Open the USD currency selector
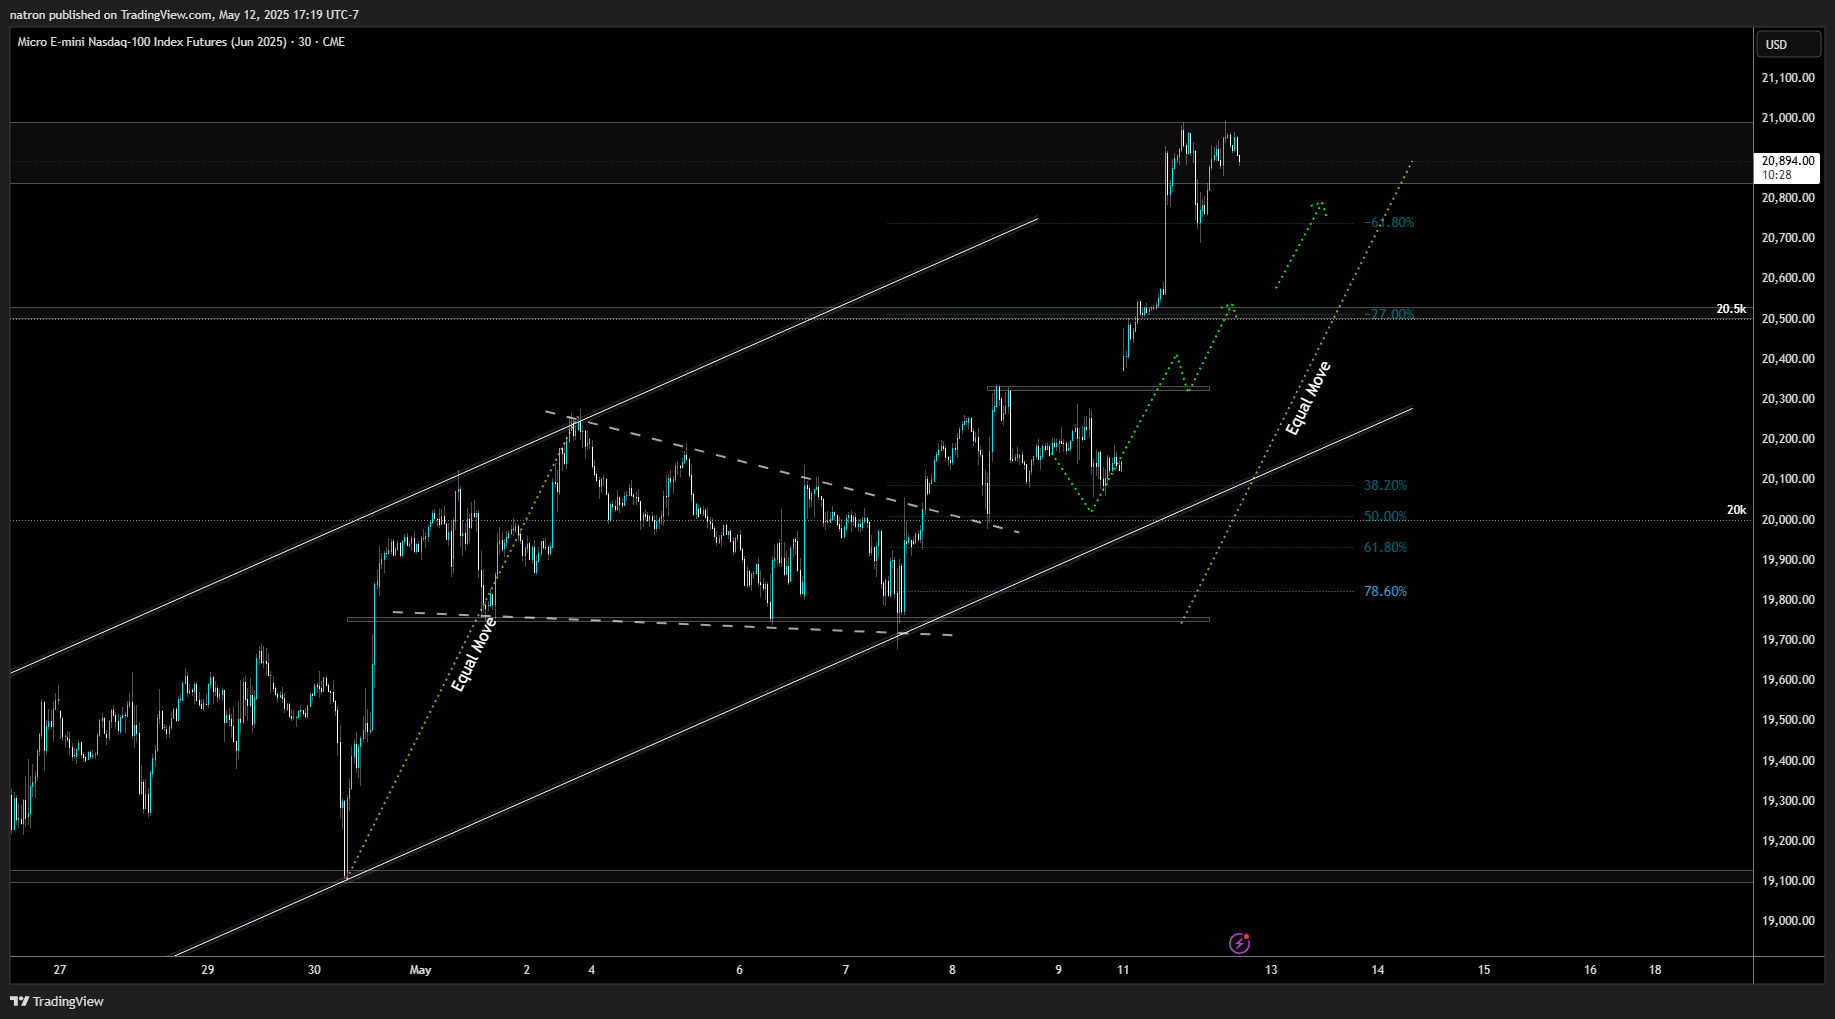This screenshot has width=1835, height=1019. [1789, 44]
